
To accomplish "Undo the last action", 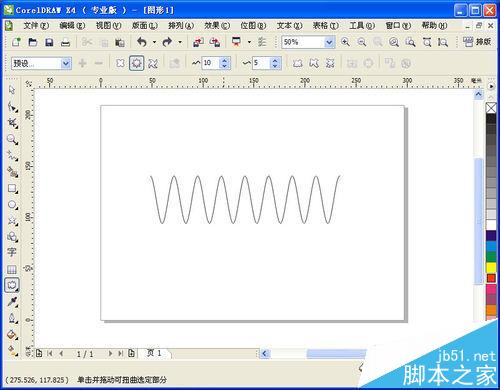I will point(142,42).
